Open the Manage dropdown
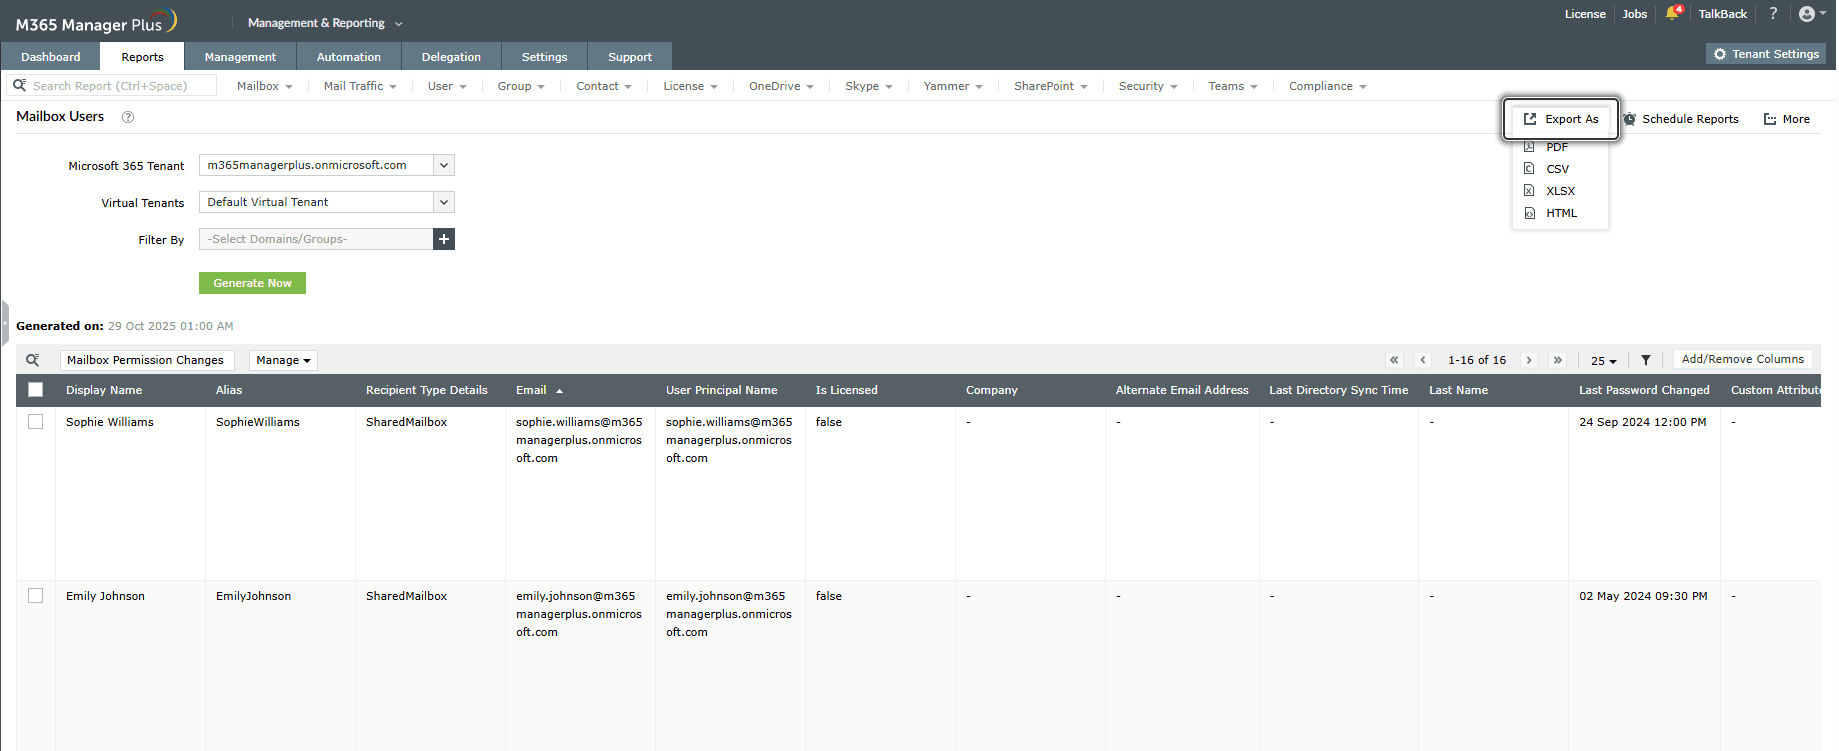The width and height of the screenshot is (1839, 751). click(x=283, y=360)
